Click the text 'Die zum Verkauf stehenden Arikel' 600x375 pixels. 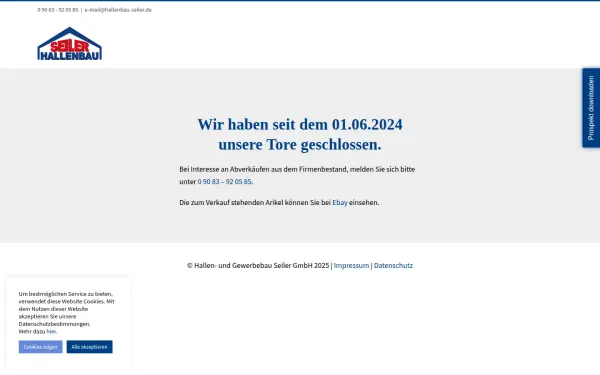tap(231, 202)
